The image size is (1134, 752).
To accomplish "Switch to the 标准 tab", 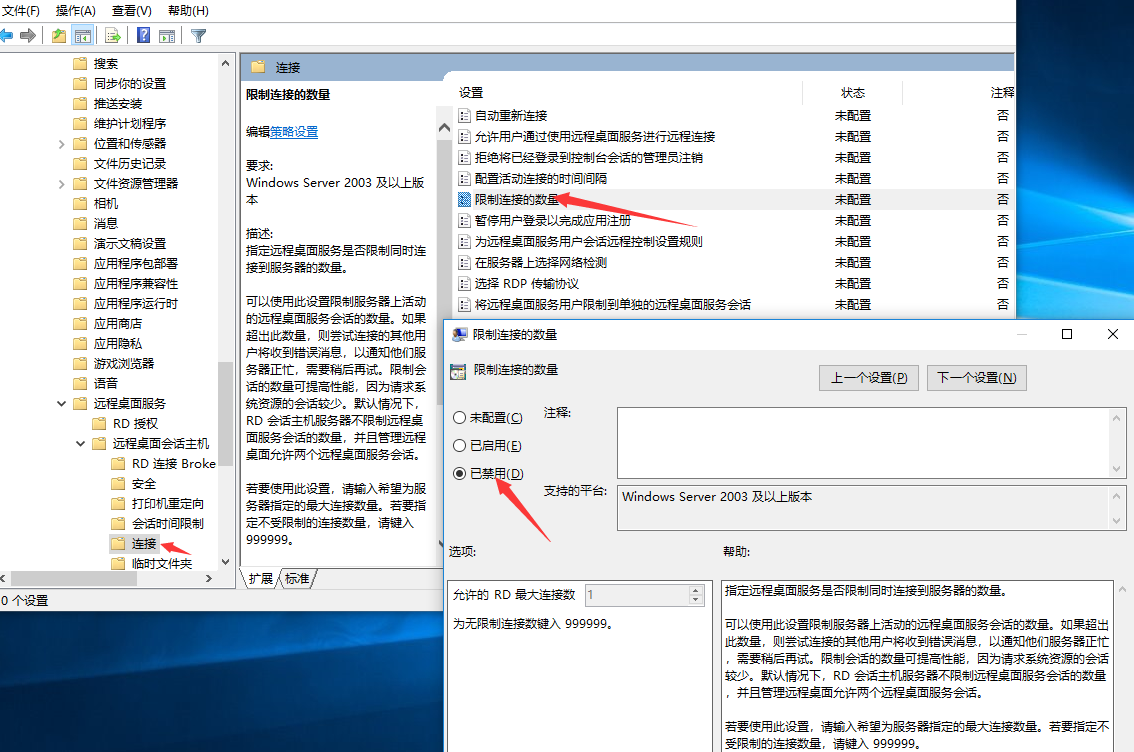I will pyautogui.click(x=298, y=578).
